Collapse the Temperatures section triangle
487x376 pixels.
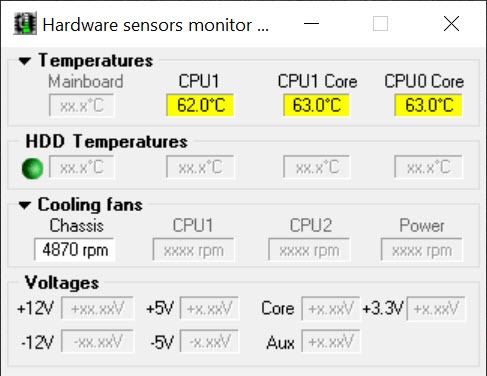click(x=25, y=61)
